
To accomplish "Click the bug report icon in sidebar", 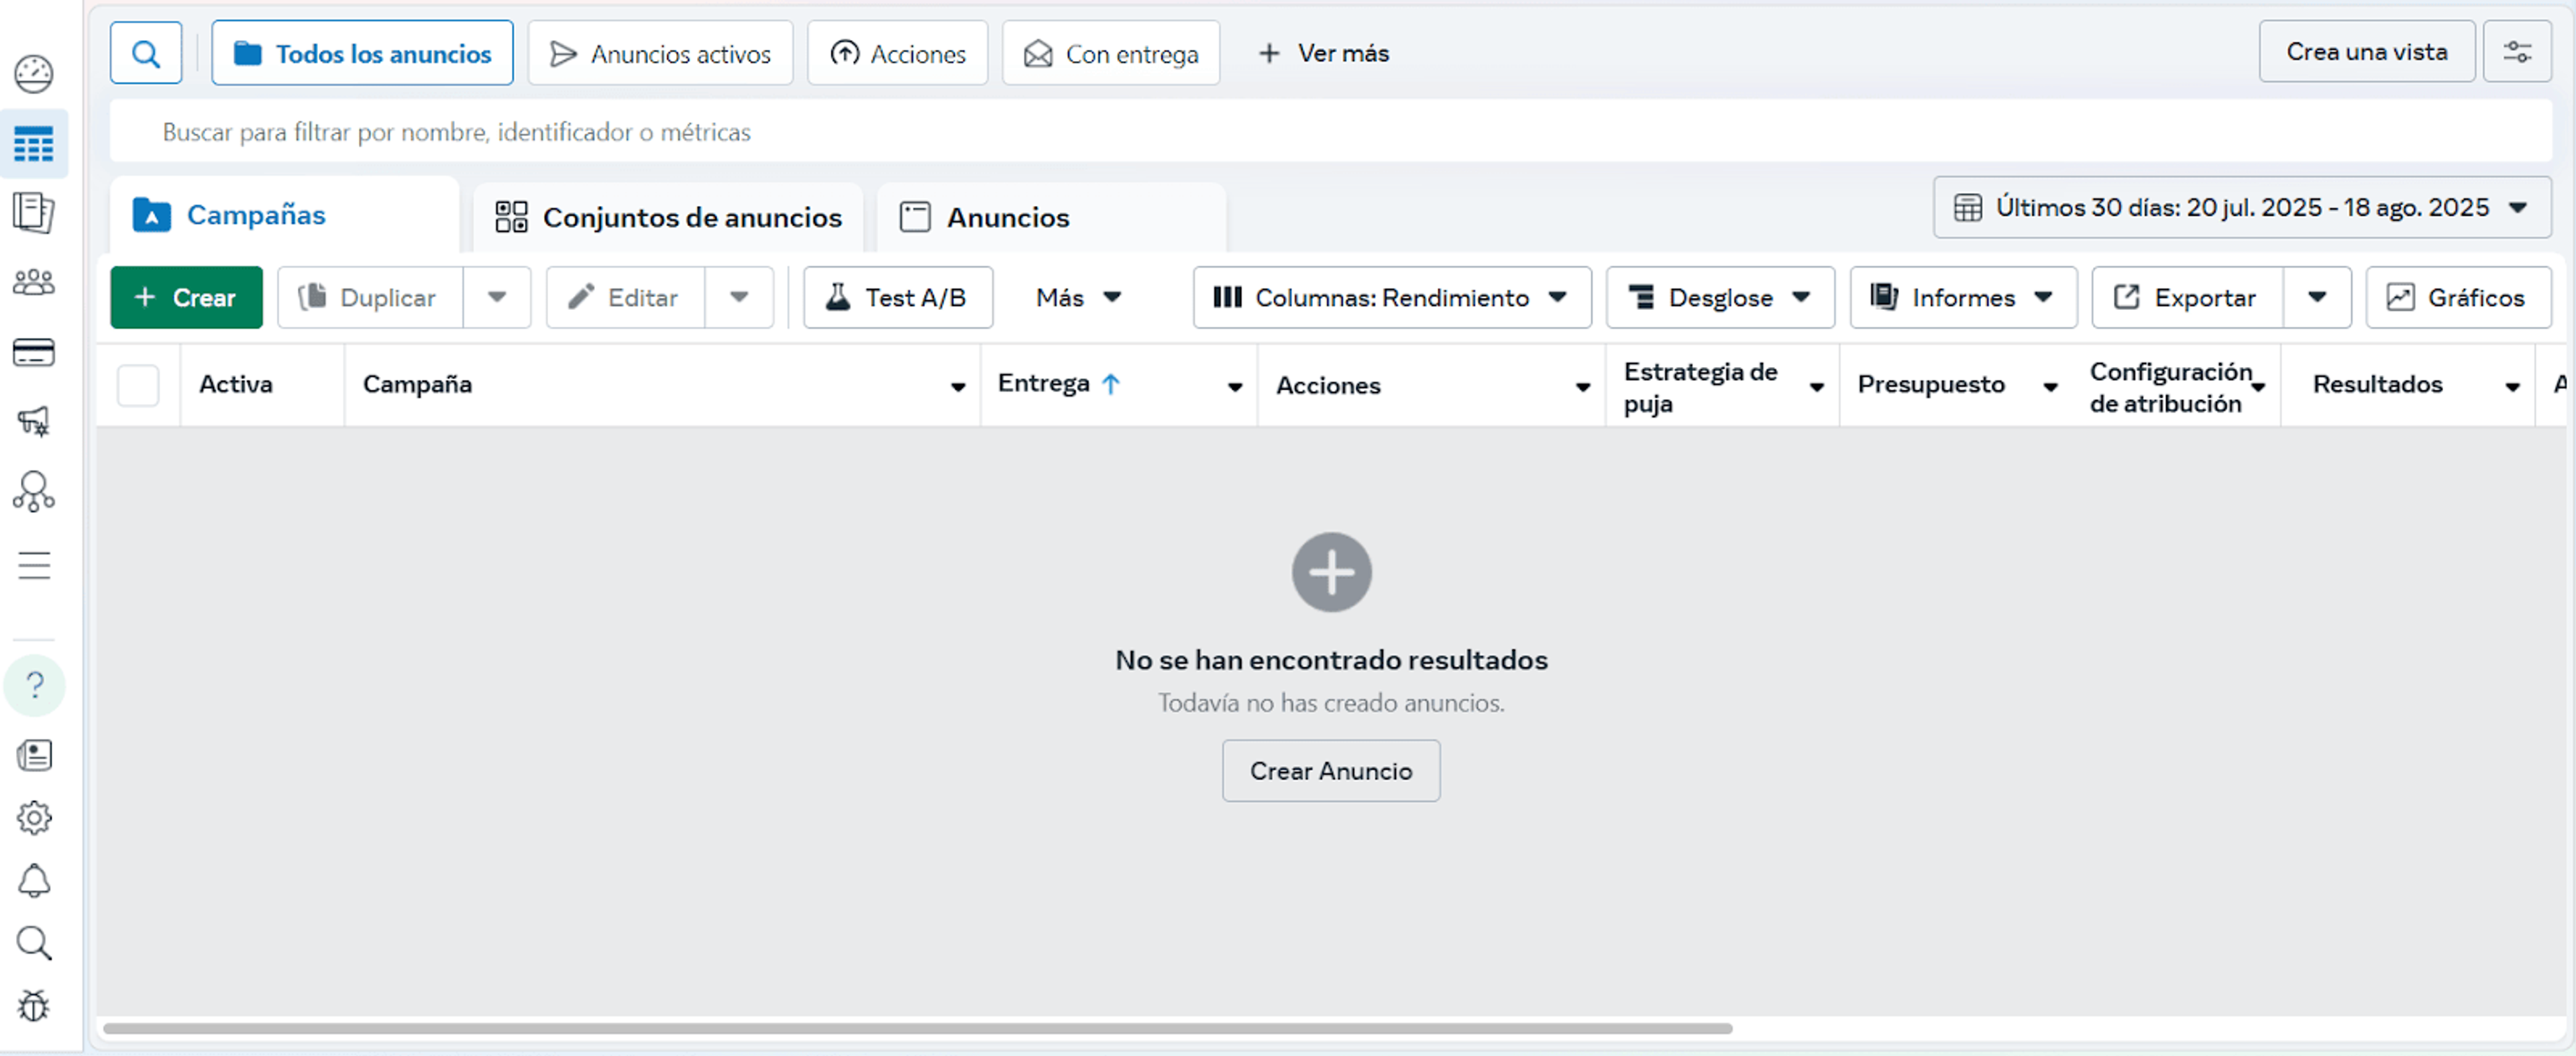I will click(x=34, y=1006).
